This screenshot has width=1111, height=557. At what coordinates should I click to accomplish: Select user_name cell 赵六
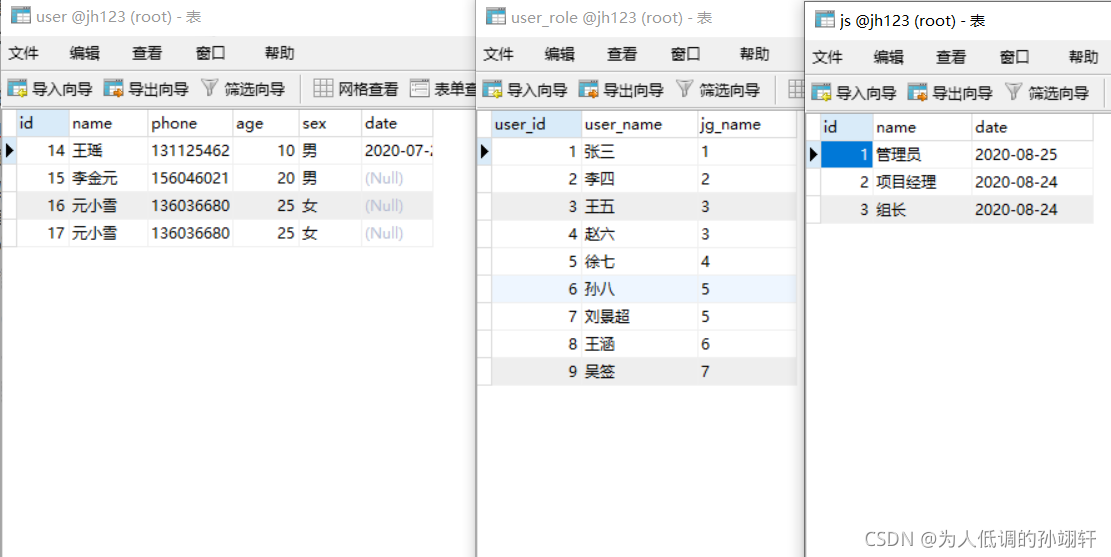[640, 234]
